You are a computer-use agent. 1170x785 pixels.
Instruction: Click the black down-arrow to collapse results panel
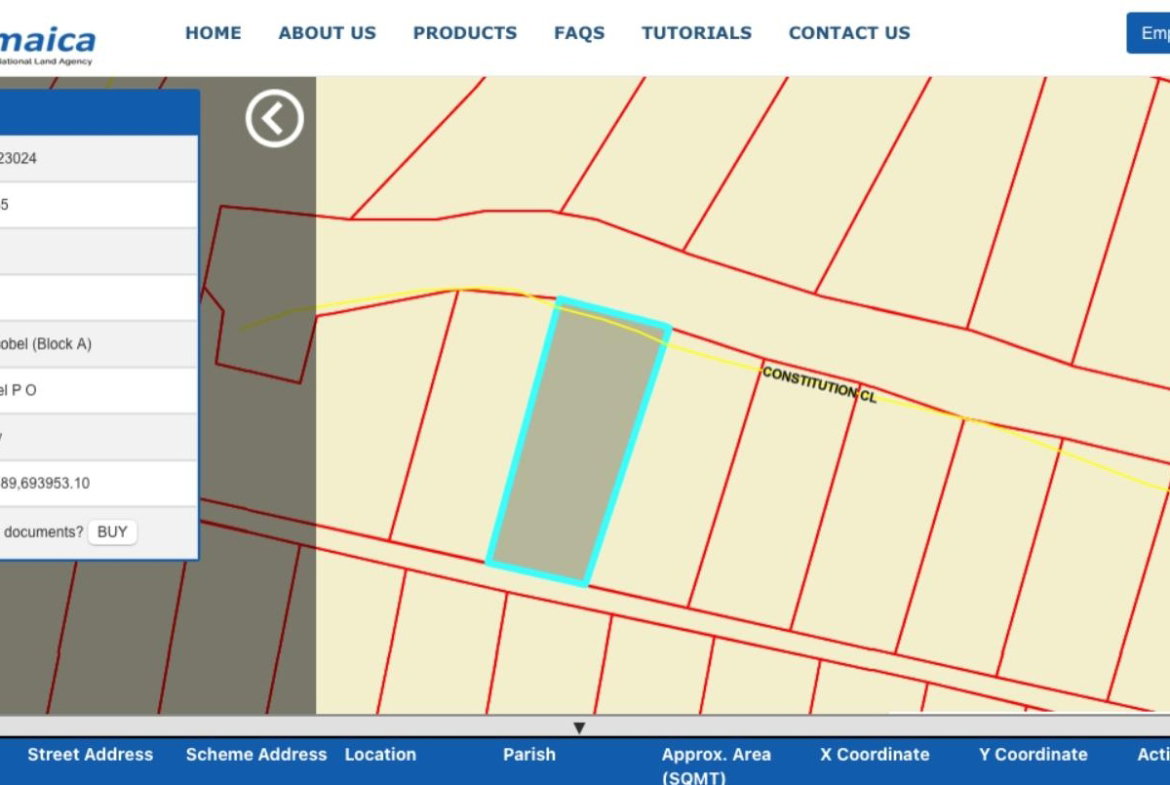coord(579,728)
